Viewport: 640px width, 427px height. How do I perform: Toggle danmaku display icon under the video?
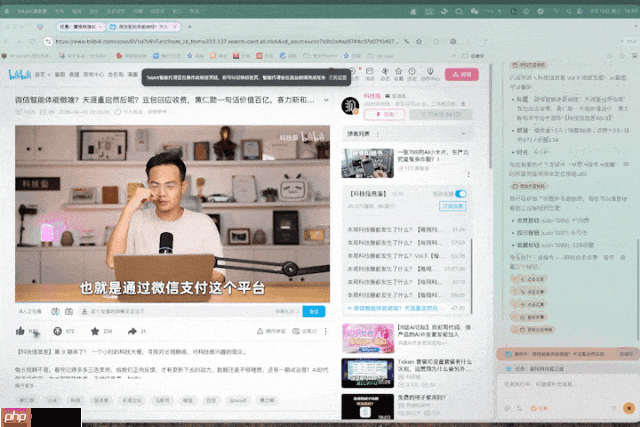(x=55, y=311)
